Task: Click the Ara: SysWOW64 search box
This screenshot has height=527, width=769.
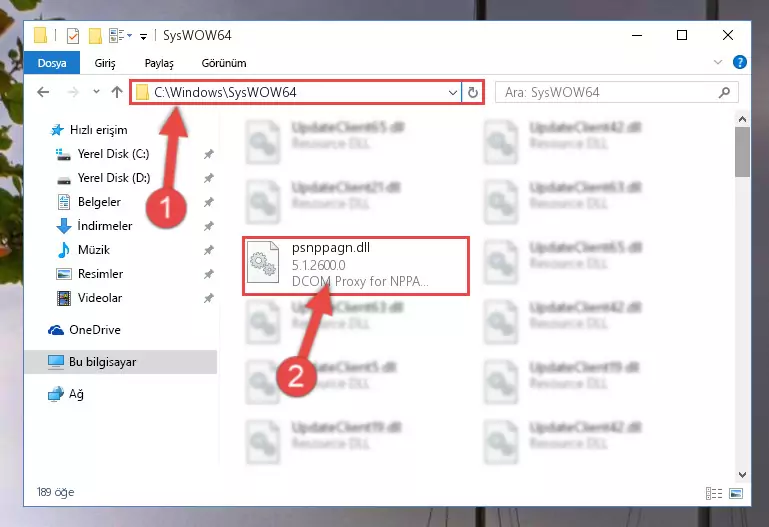Action: pyautogui.click(x=616, y=92)
